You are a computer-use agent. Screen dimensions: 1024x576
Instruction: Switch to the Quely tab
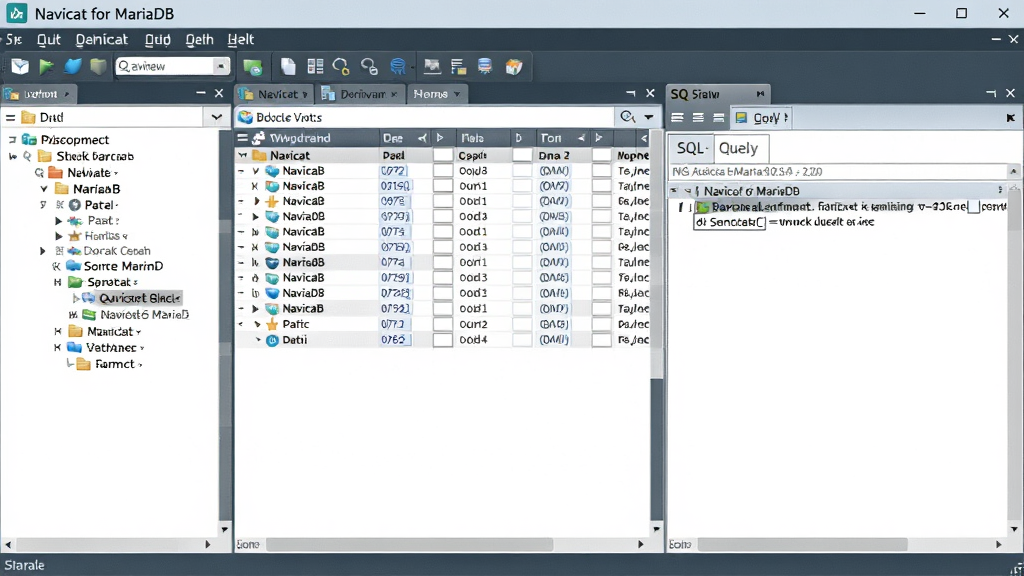(x=739, y=148)
